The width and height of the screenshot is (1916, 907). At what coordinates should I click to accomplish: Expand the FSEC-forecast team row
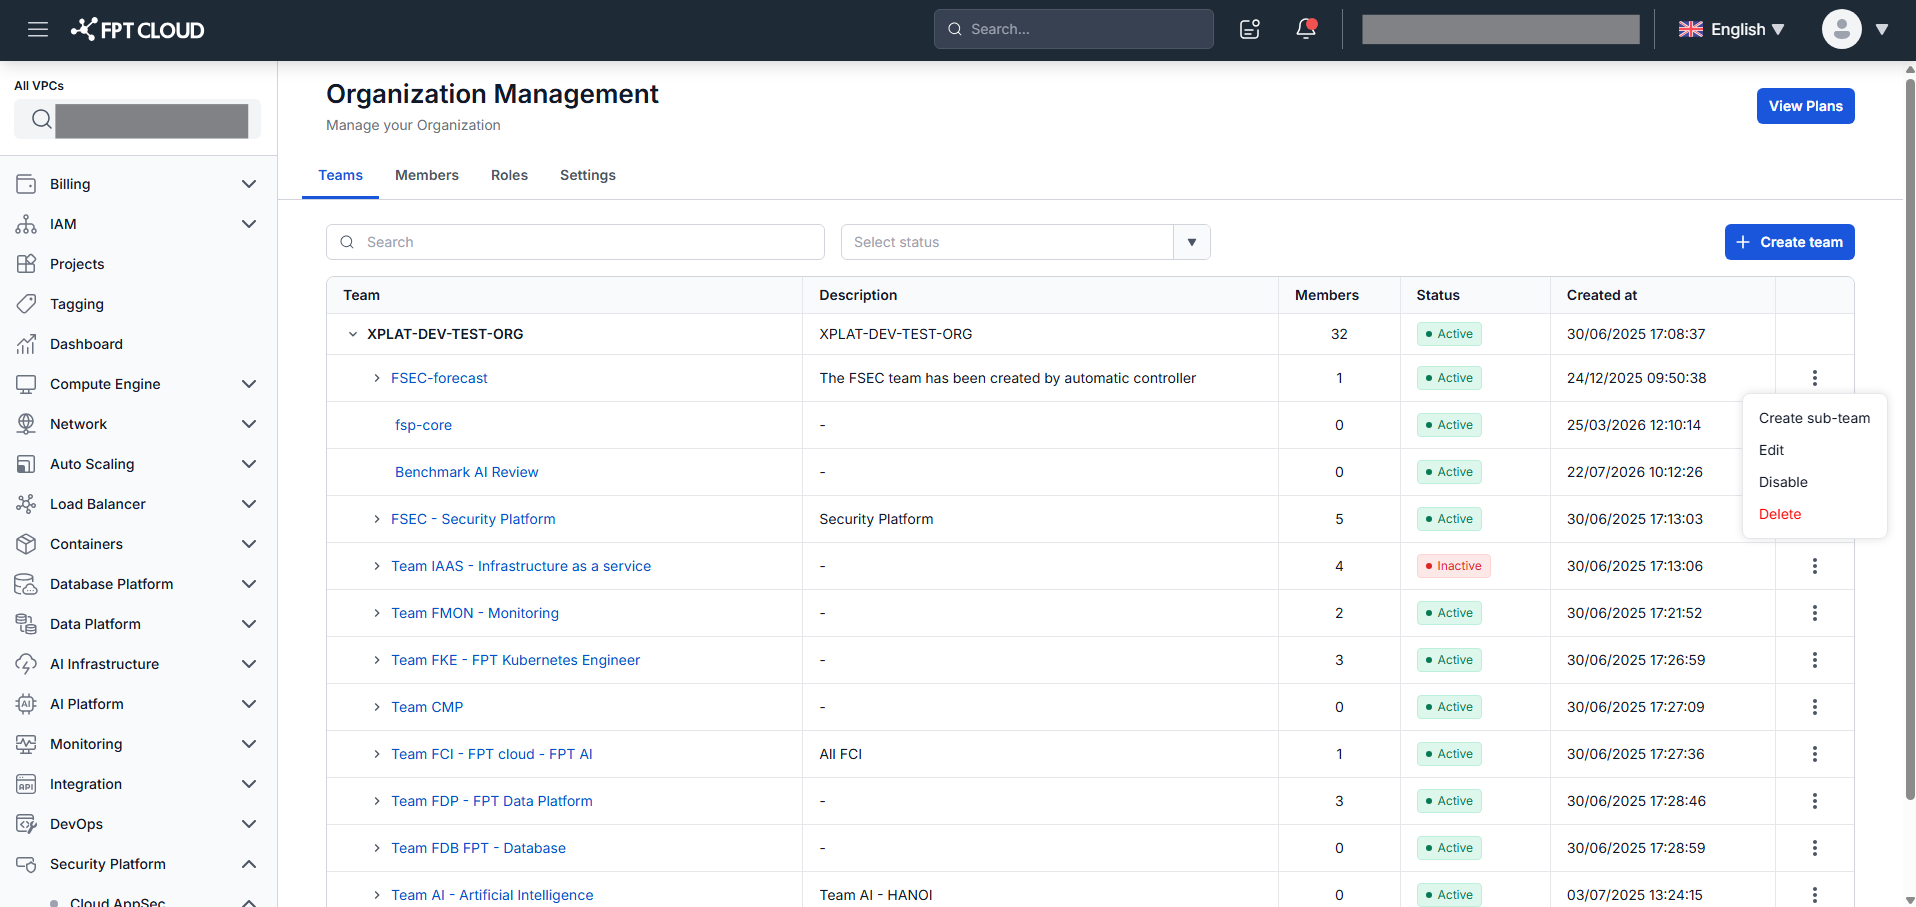(377, 378)
